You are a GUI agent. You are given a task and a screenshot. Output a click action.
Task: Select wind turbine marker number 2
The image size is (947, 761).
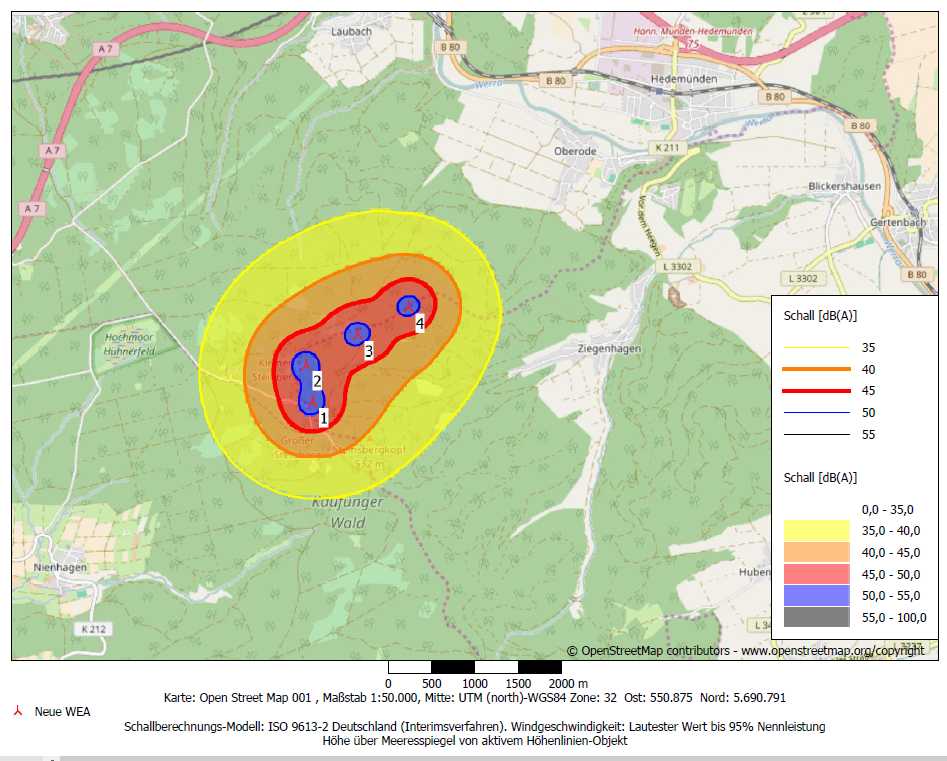[x=302, y=366]
